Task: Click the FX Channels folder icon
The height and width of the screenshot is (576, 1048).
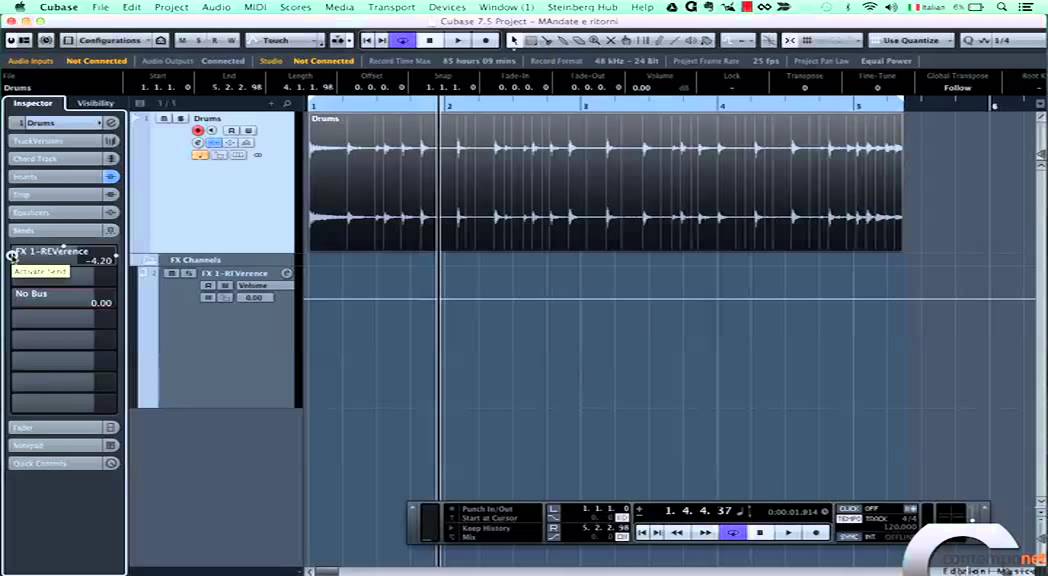Action: [150, 260]
